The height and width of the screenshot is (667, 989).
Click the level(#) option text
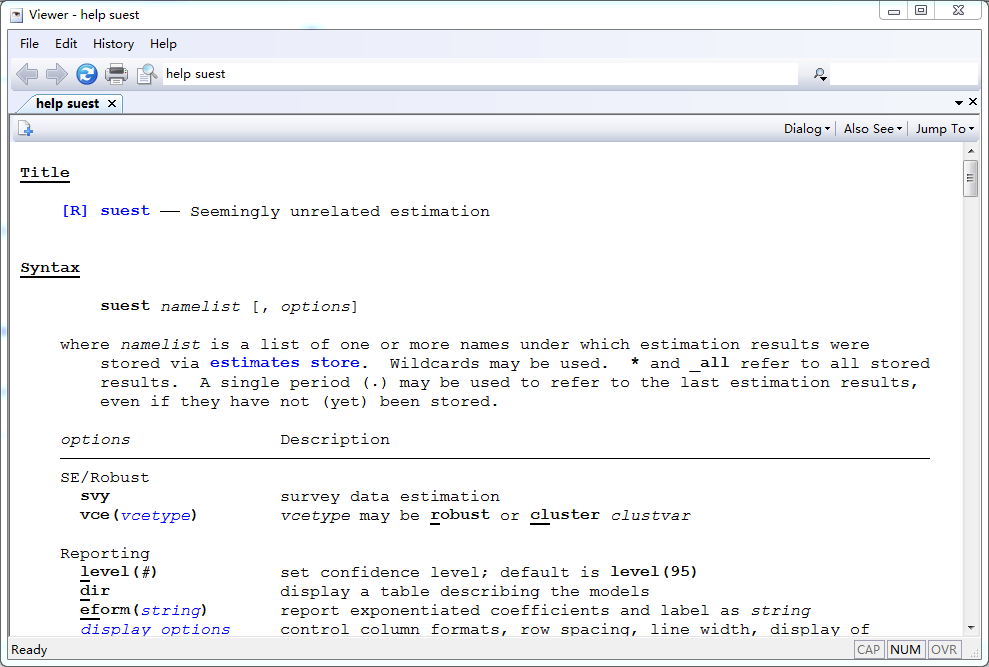pyautogui.click(x=119, y=572)
